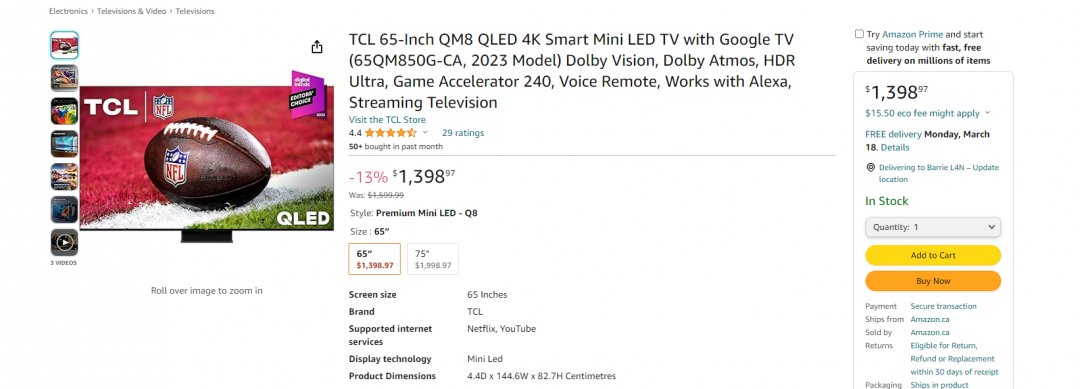Select the colorful third image thumbnail
This screenshot has width=1080, height=389.
tap(64, 111)
